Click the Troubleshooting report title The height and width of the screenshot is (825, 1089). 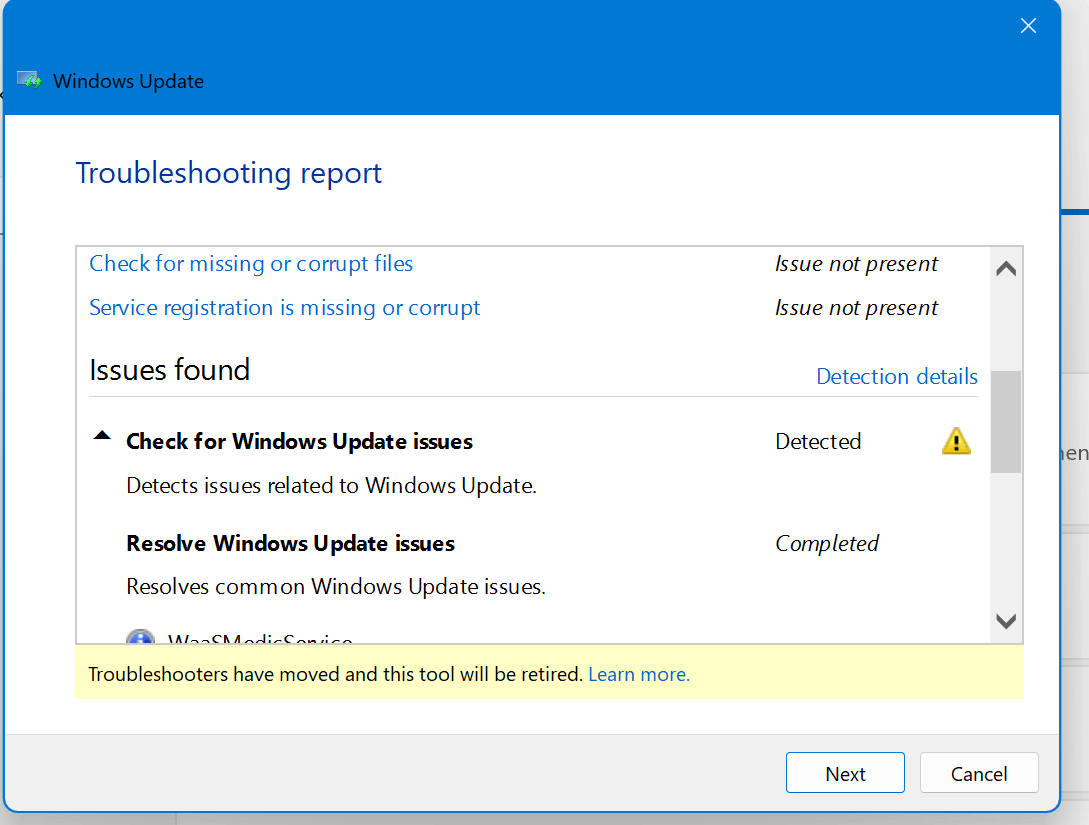[x=228, y=173]
